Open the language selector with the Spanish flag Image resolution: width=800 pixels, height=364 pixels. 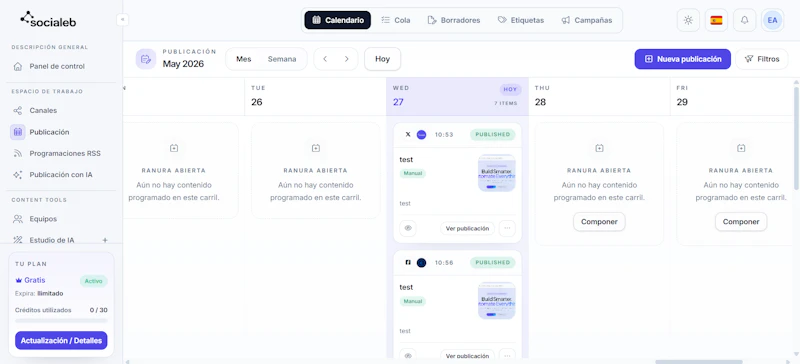[x=716, y=20]
